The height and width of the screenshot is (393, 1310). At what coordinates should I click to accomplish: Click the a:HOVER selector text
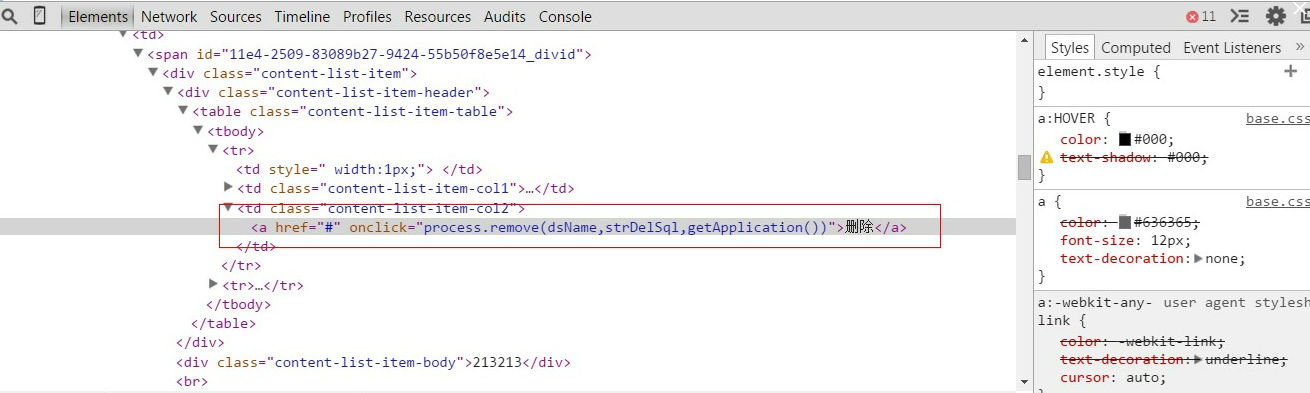point(1066,119)
